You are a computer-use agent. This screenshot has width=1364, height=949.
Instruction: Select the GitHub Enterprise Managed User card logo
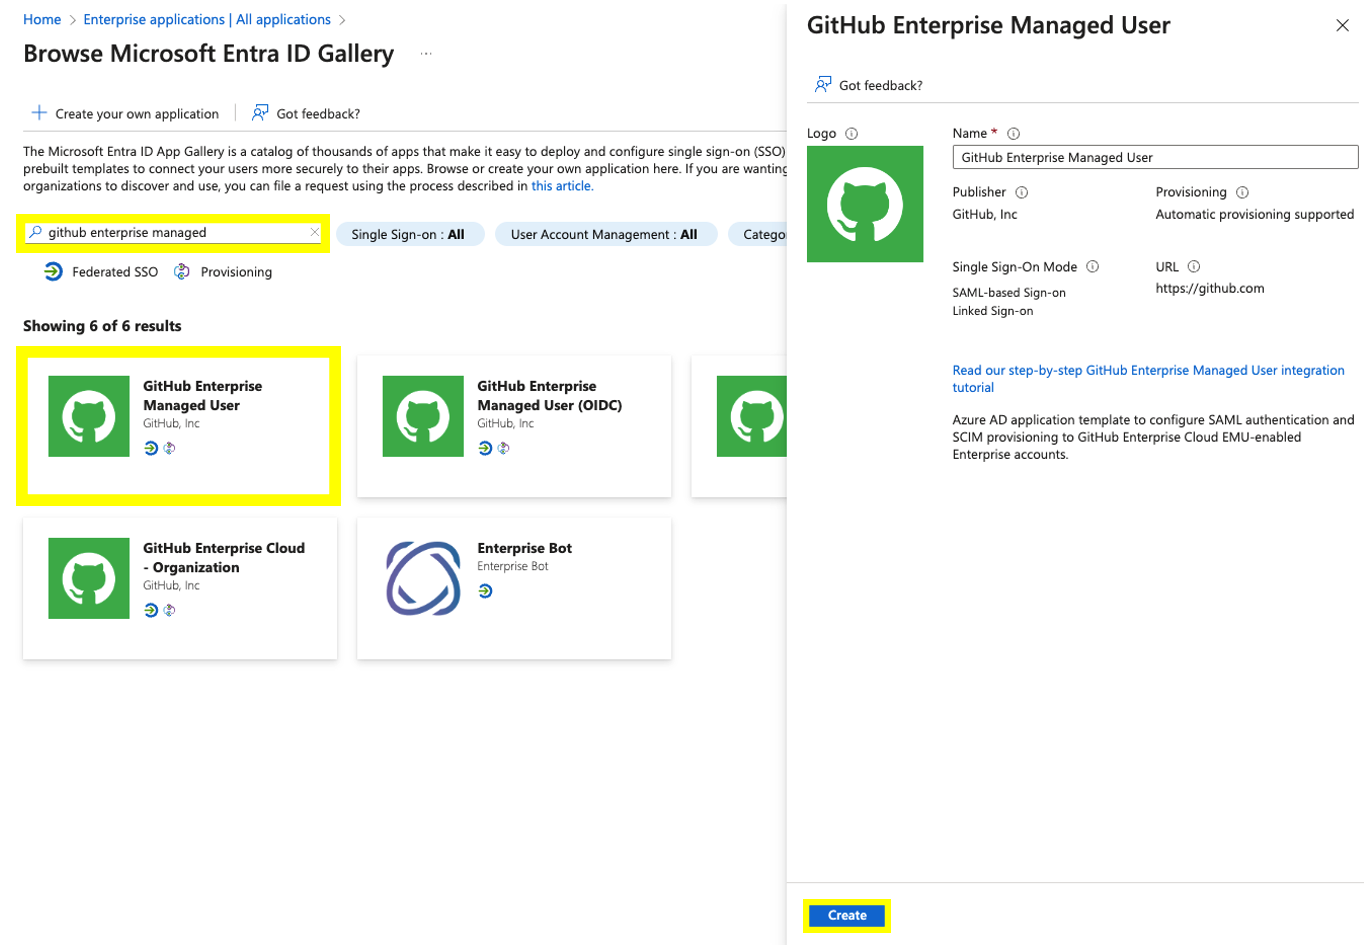click(x=89, y=416)
